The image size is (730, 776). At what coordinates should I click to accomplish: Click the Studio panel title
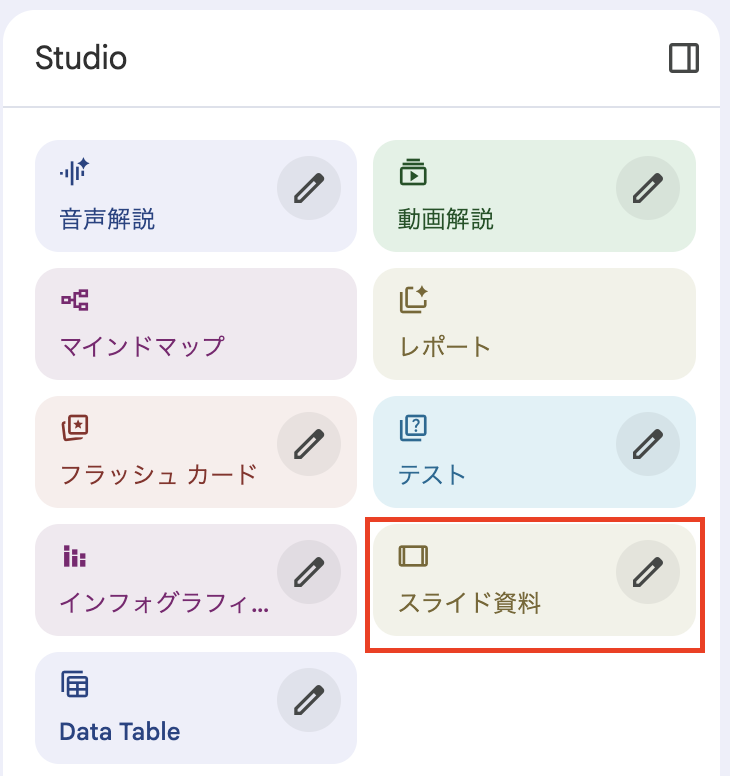(81, 58)
